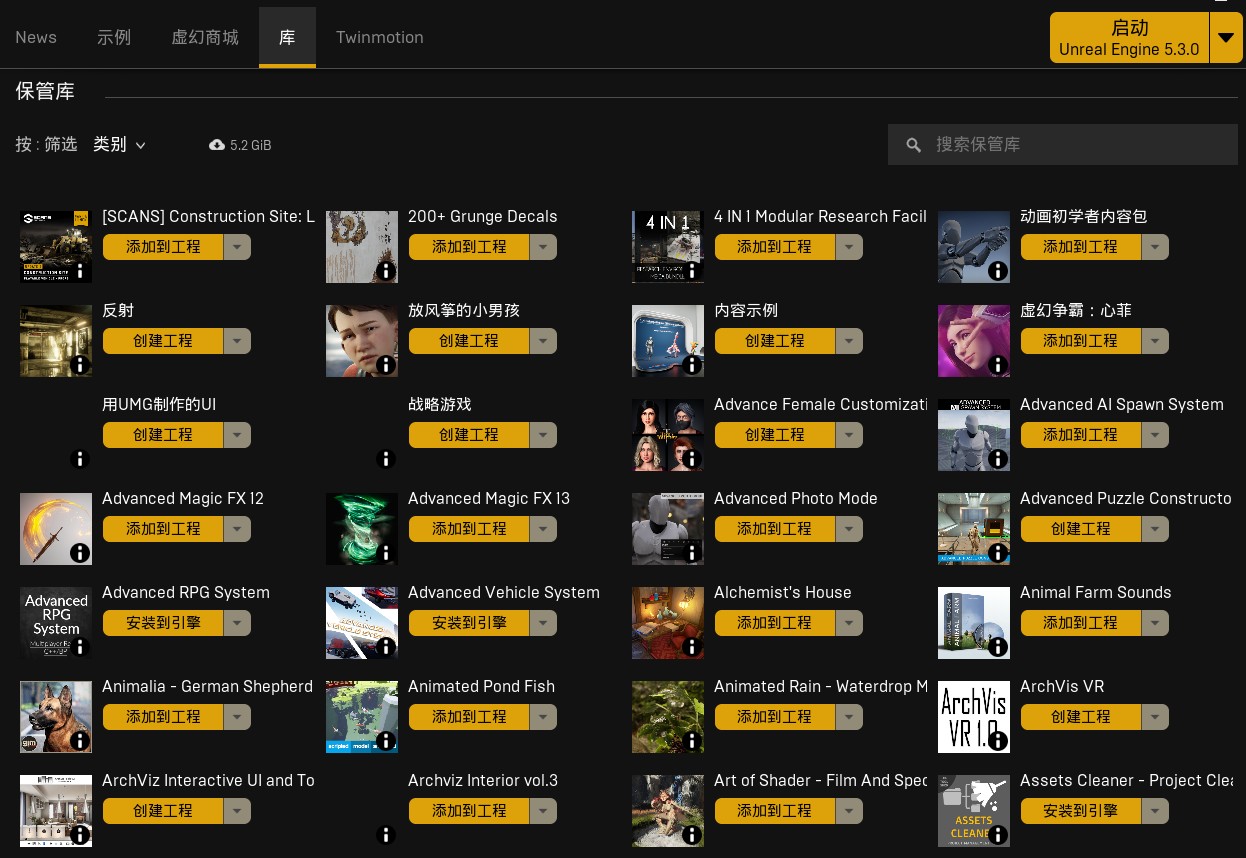This screenshot has width=1246, height=858.
Task: Go to the News tab
Action: click(36, 38)
